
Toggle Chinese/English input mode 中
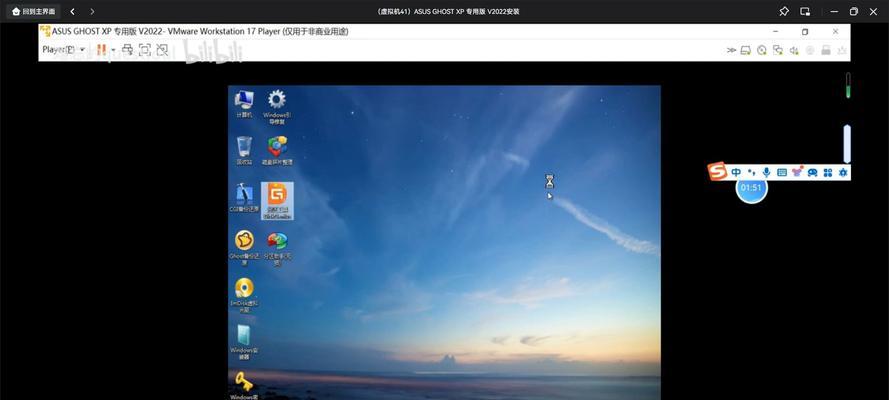click(736, 172)
